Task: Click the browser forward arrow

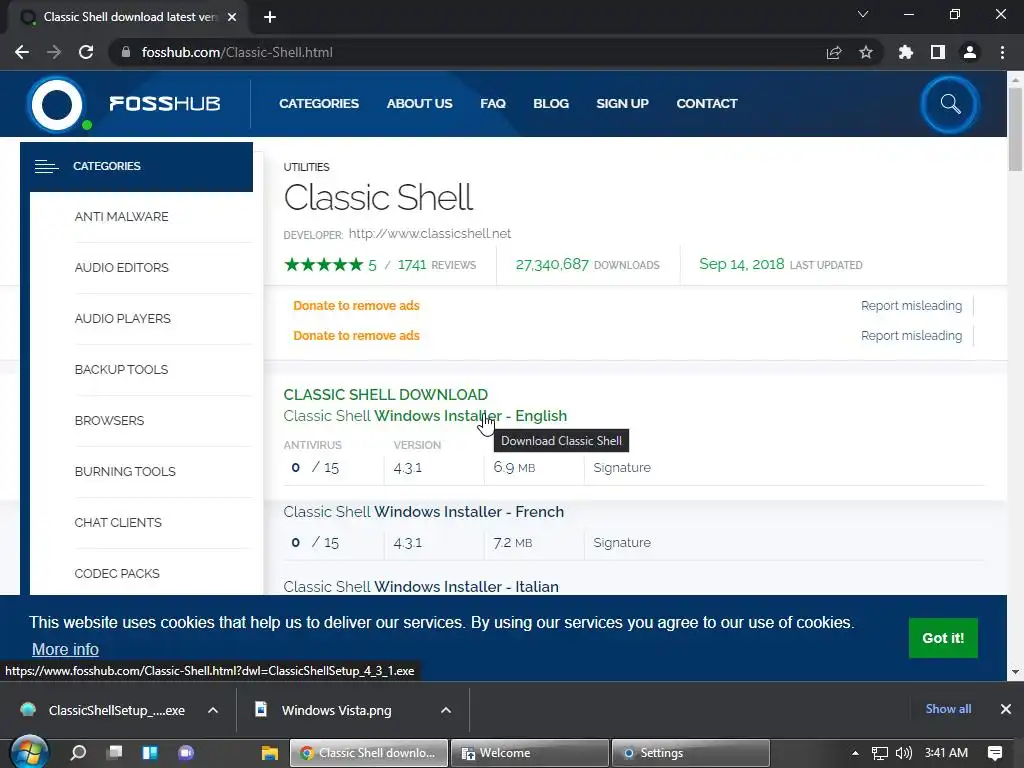Action: [54, 52]
